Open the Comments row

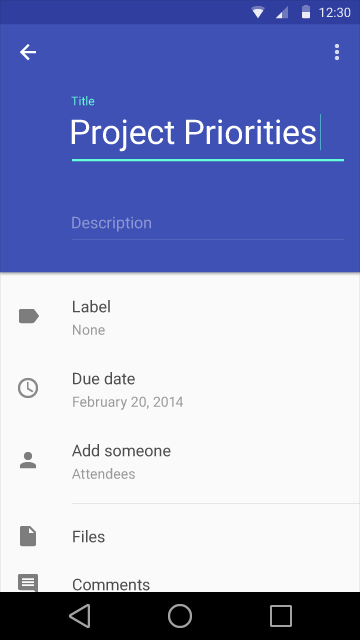(x=180, y=580)
